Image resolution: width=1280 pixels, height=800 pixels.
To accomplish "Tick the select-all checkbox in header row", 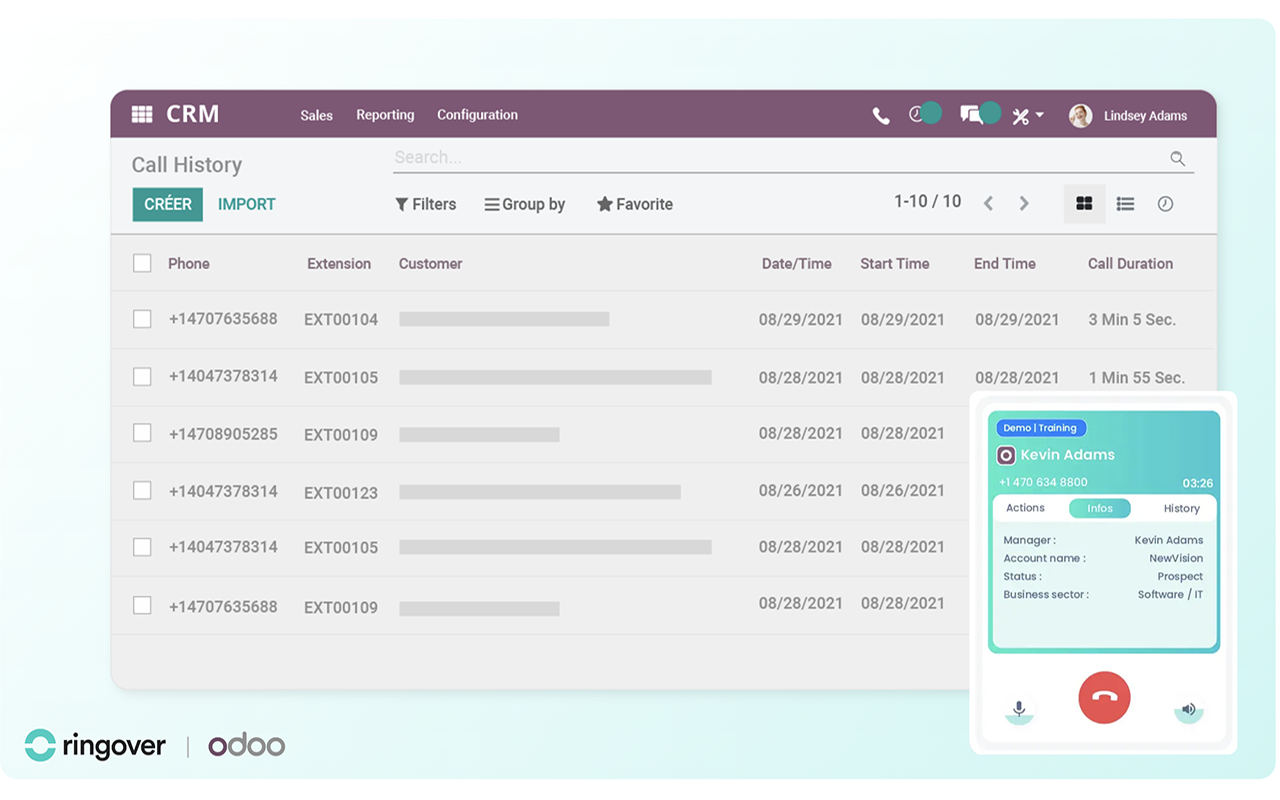I will (142, 263).
